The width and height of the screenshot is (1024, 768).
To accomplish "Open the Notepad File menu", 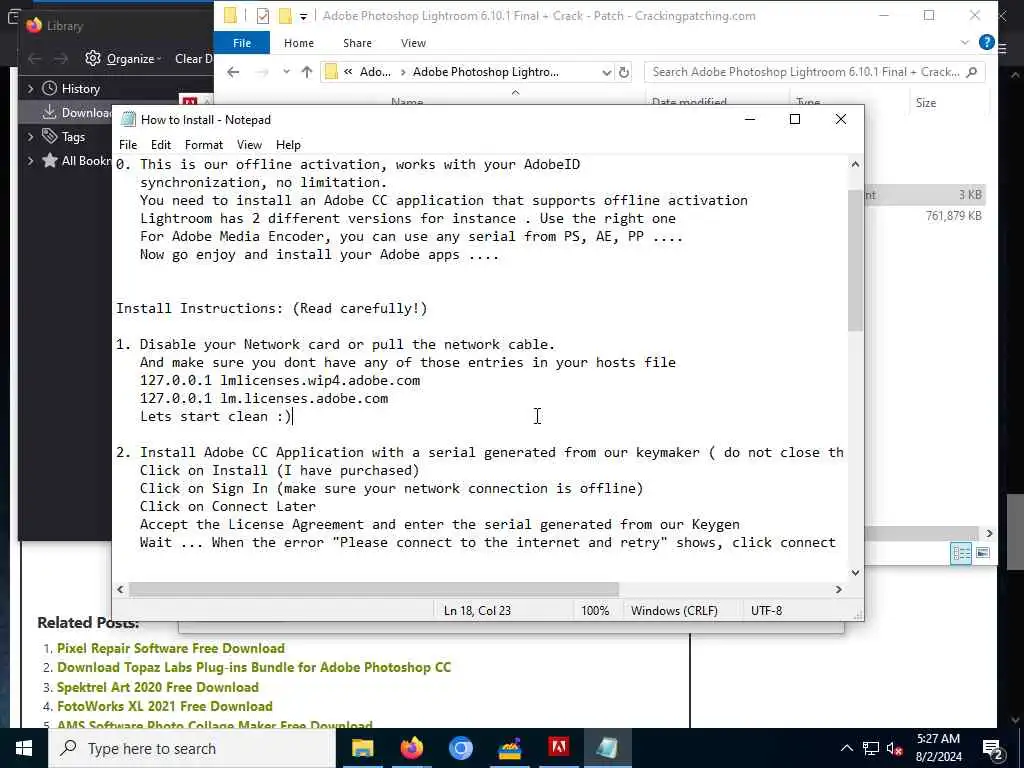I will pyautogui.click(x=128, y=145).
